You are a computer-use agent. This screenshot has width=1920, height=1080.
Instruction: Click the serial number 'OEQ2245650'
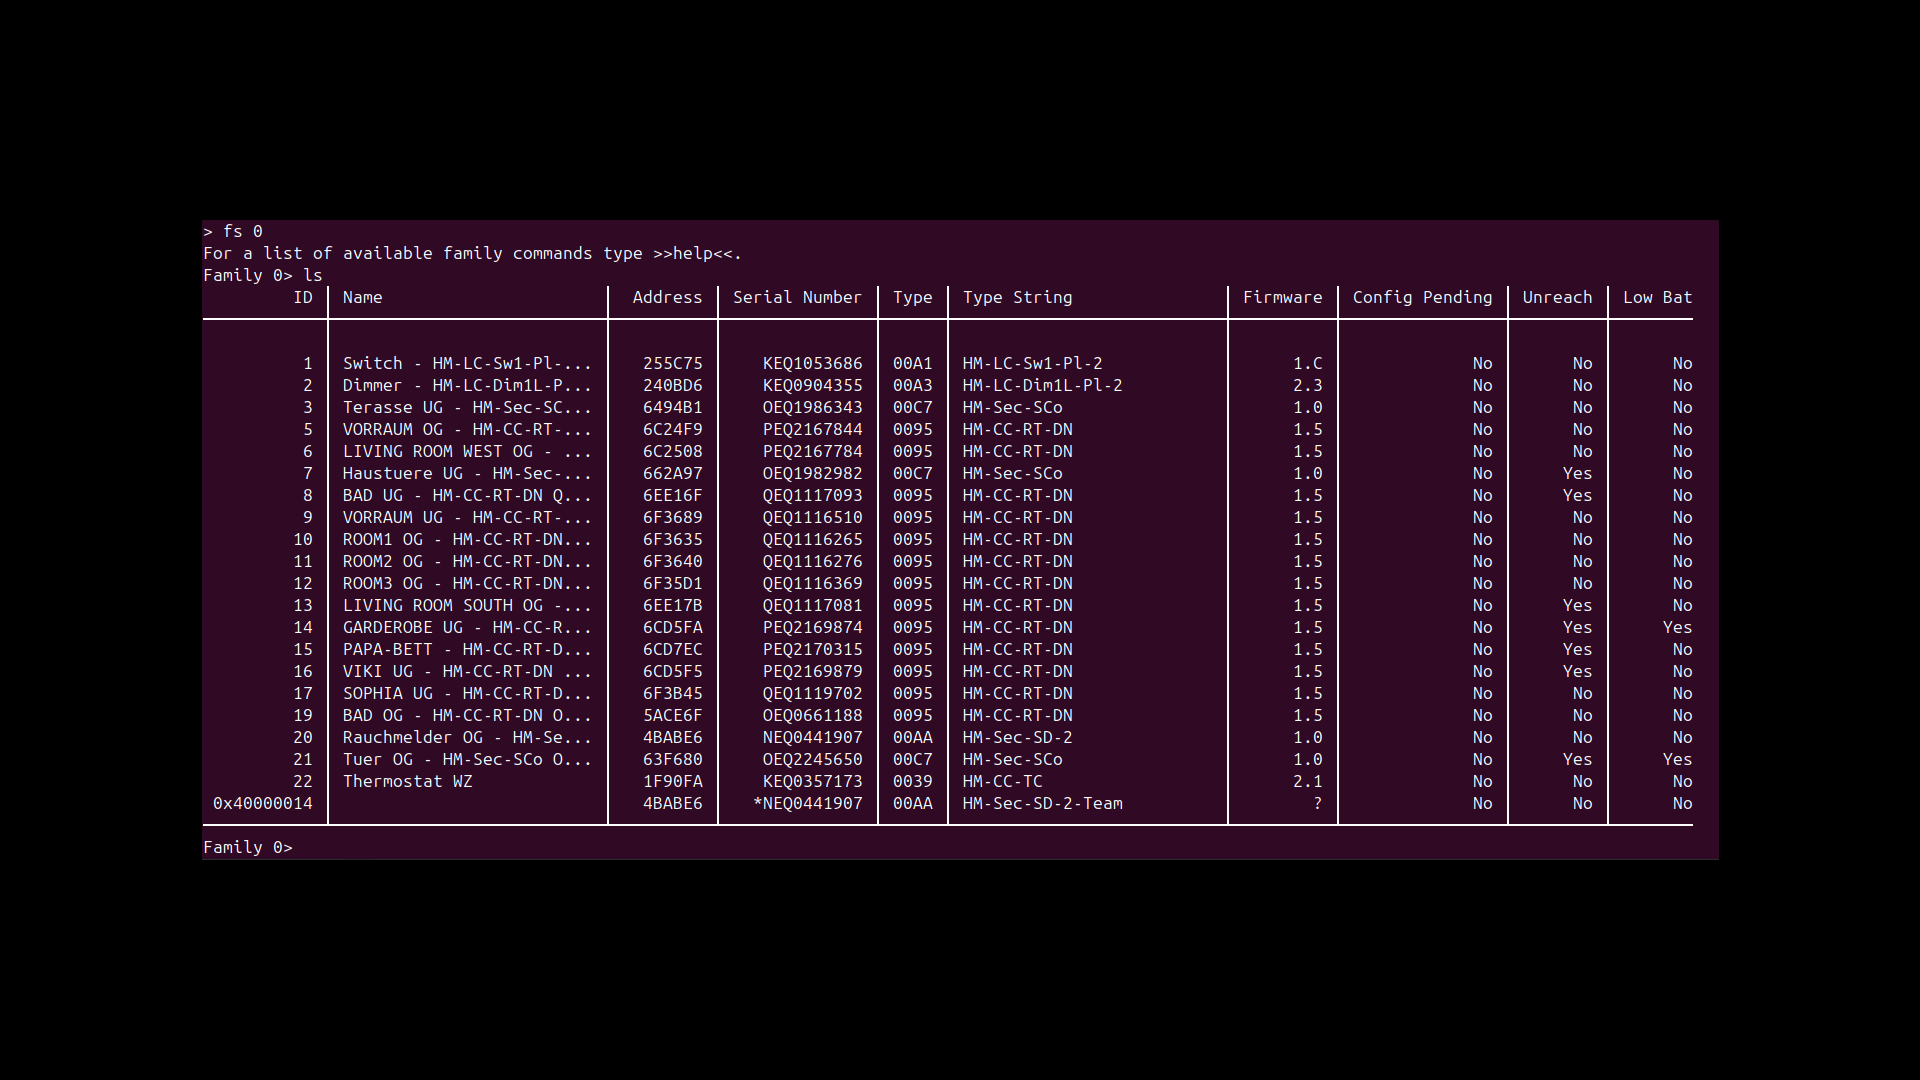pos(812,759)
